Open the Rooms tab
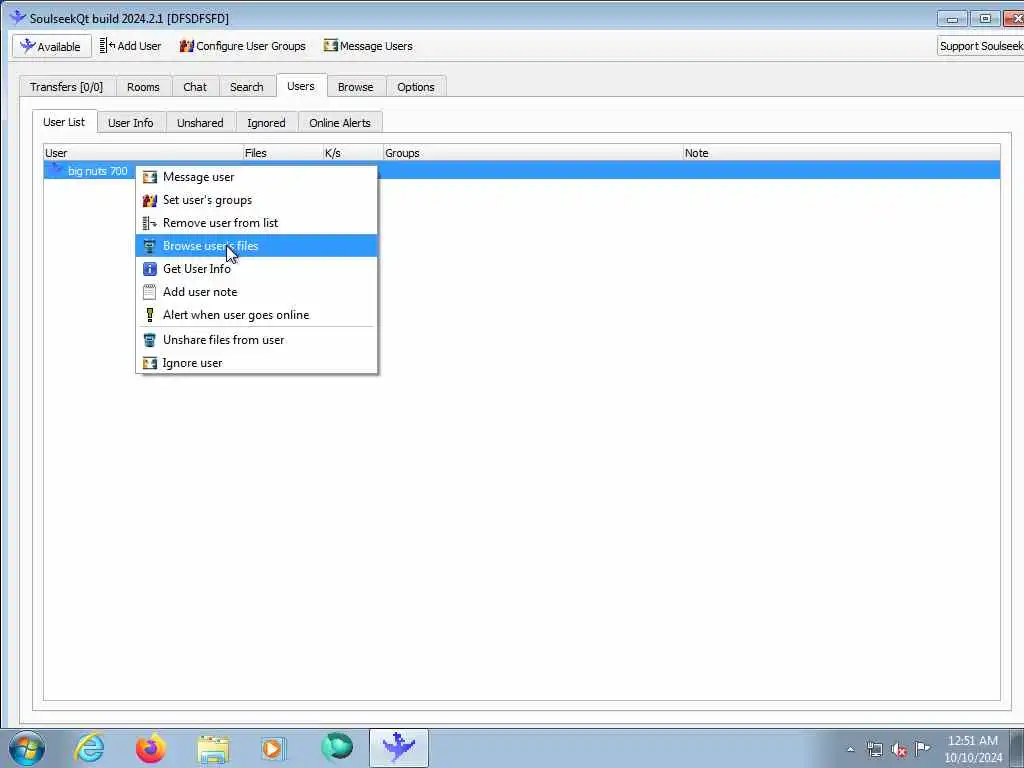The image size is (1024, 768). (143, 87)
